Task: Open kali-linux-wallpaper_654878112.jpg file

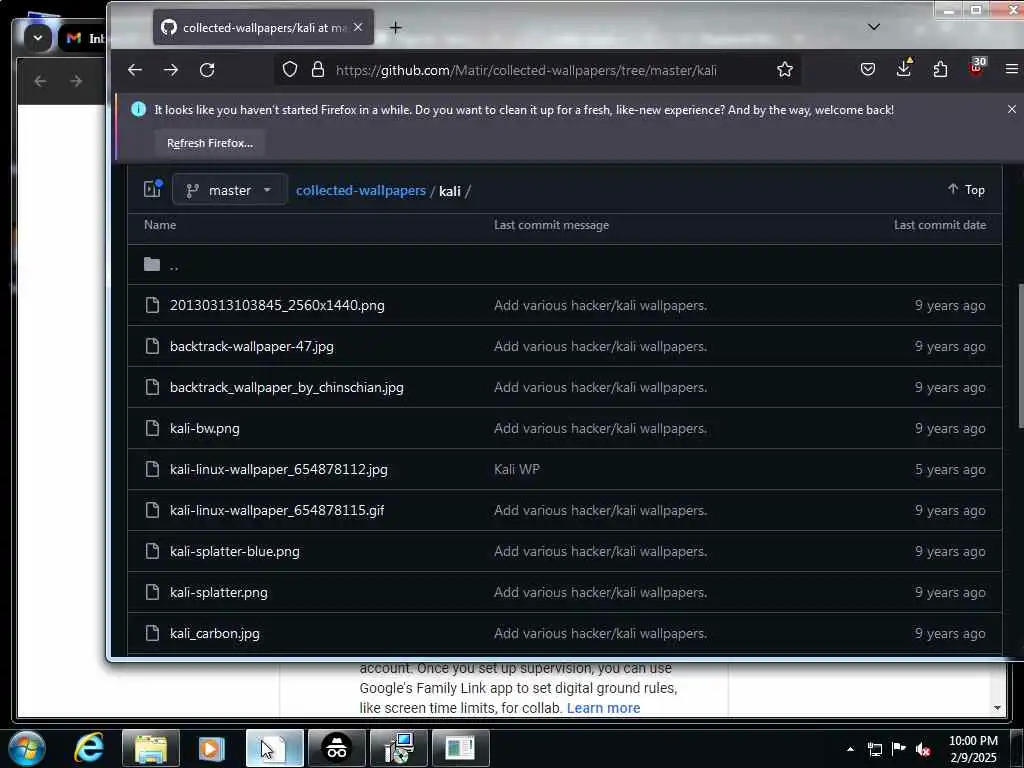Action: (279, 470)
